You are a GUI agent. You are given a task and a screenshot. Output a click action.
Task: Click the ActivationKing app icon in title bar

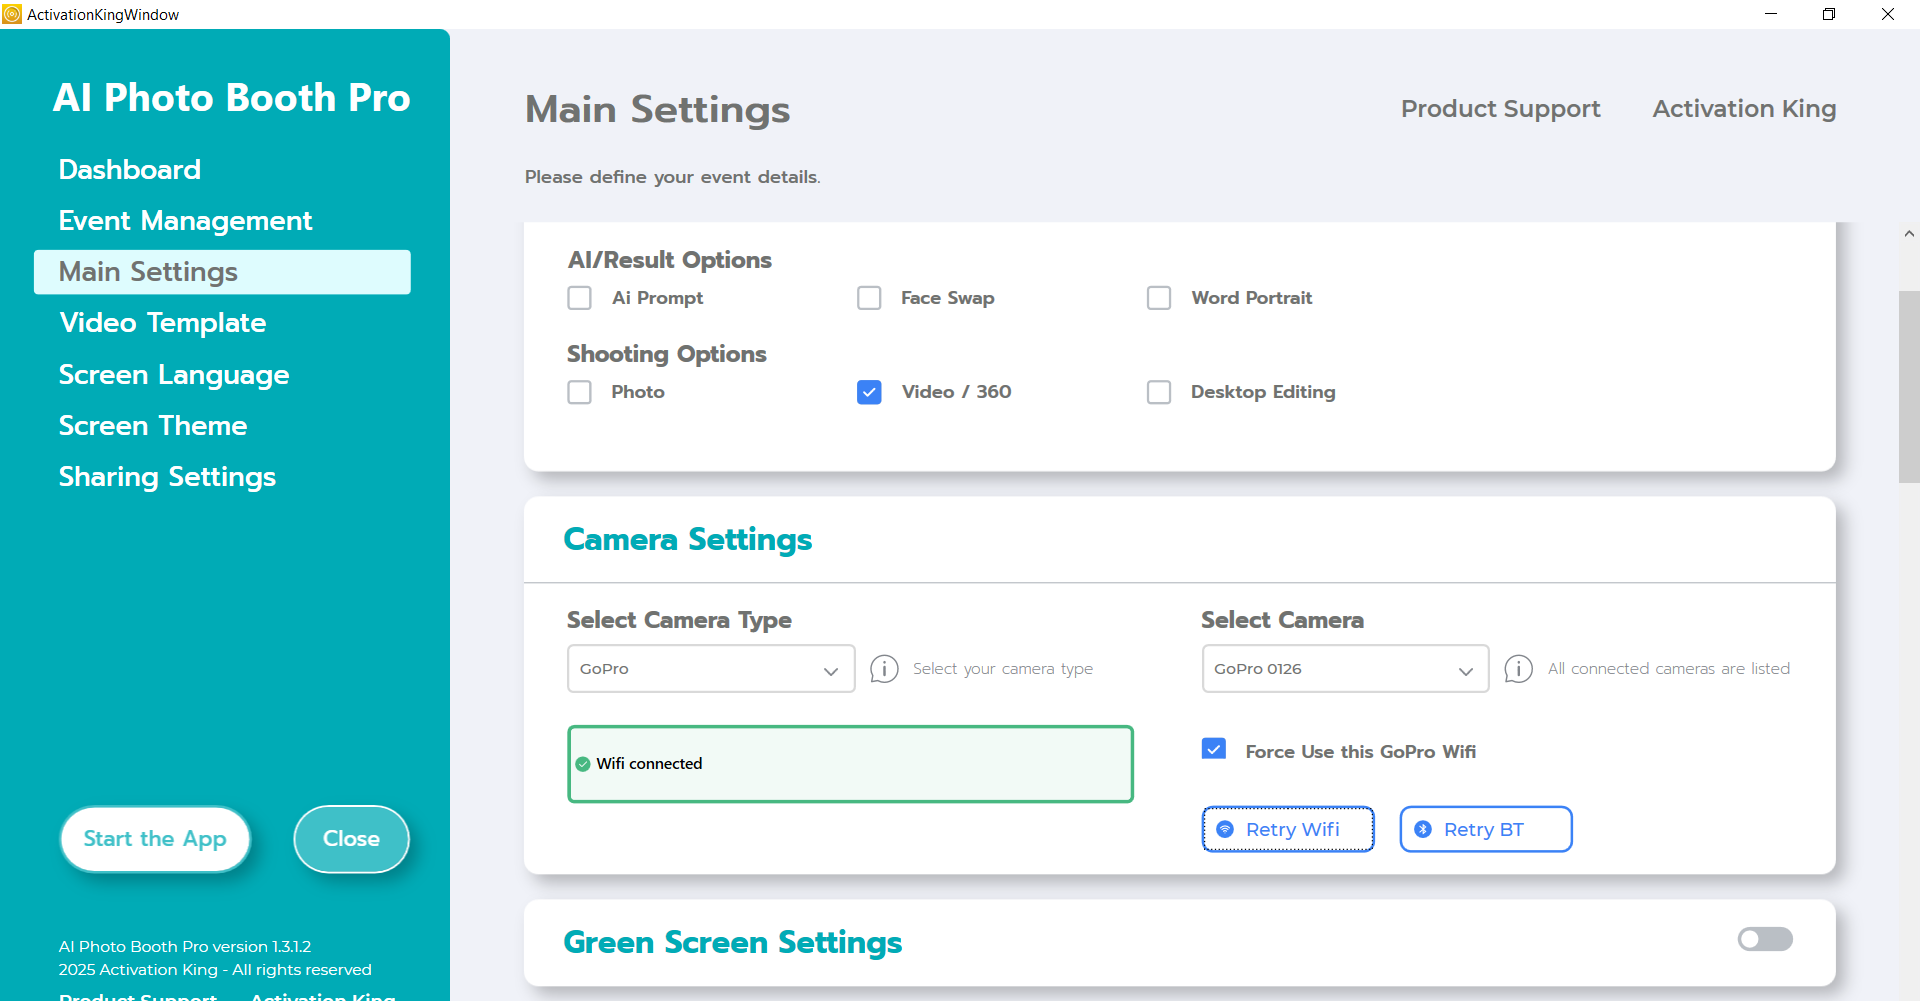pos(12,14)
